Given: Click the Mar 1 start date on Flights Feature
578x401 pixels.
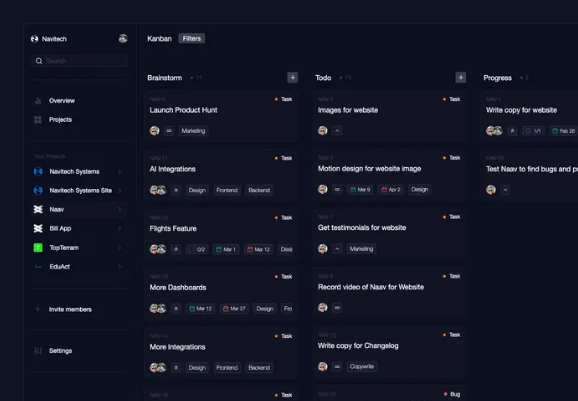Looking at the screenshot, I should click(x=226, y=250).
